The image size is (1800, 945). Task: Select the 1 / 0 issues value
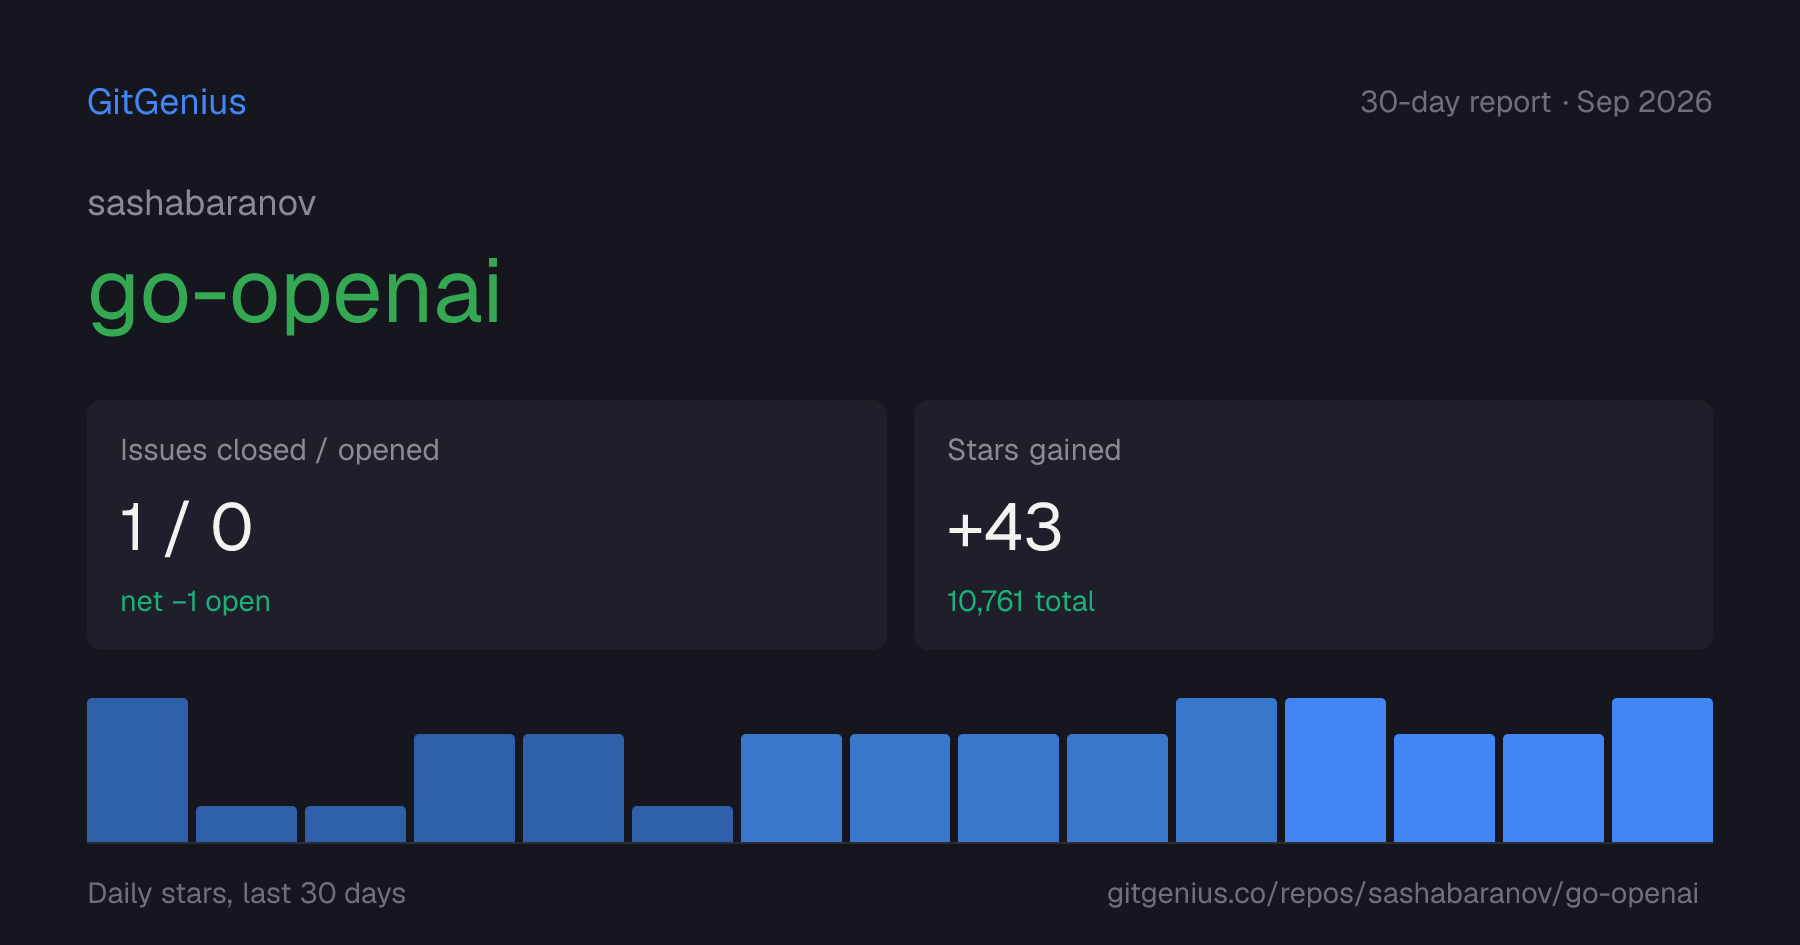coord(186,527)
